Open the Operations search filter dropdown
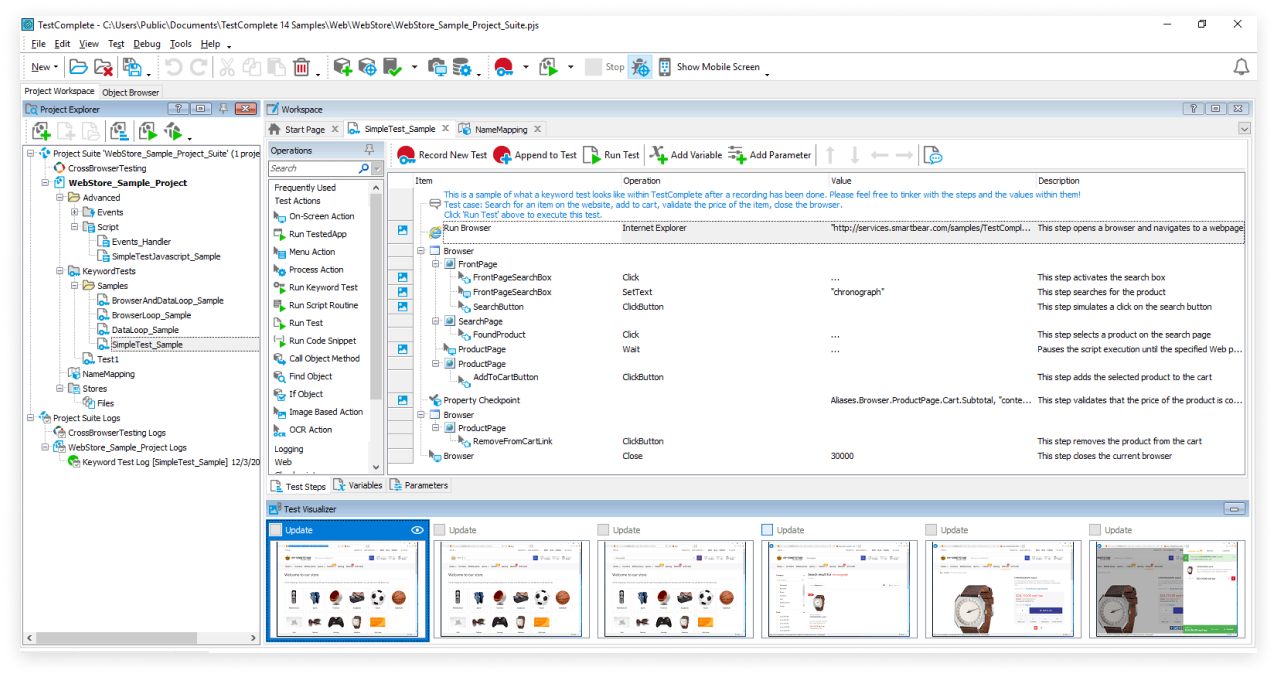Screen dimensions: 1277x677 tap(377, 169)
